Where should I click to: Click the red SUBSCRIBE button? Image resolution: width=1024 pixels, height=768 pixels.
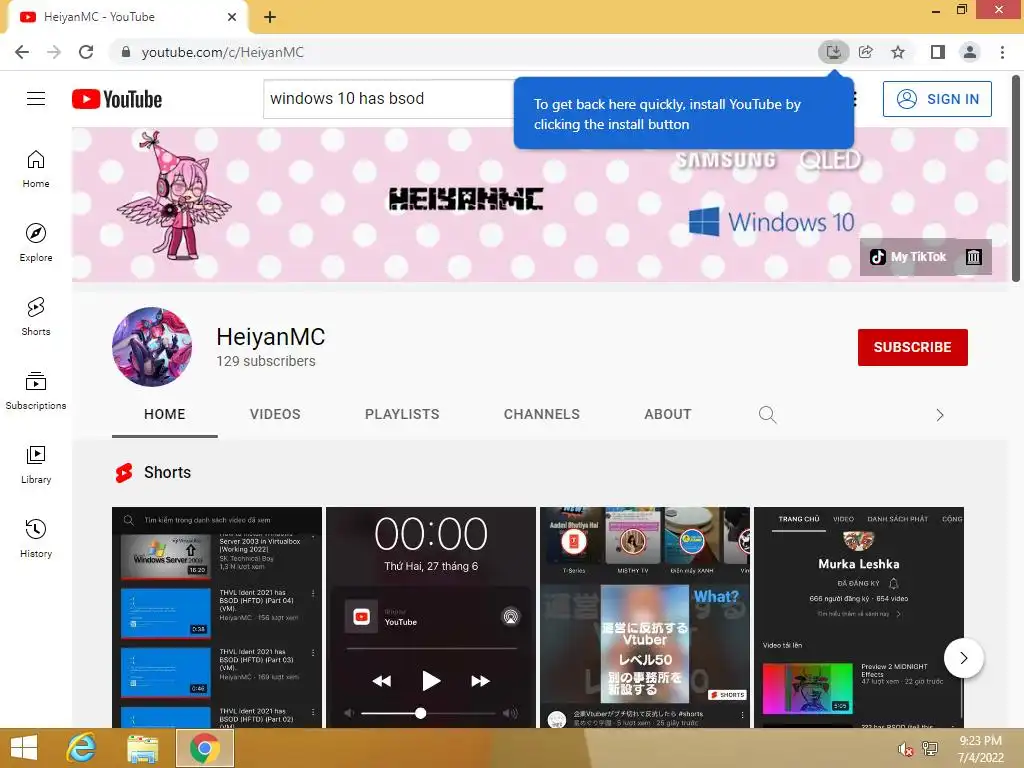(x=912, y=347)
